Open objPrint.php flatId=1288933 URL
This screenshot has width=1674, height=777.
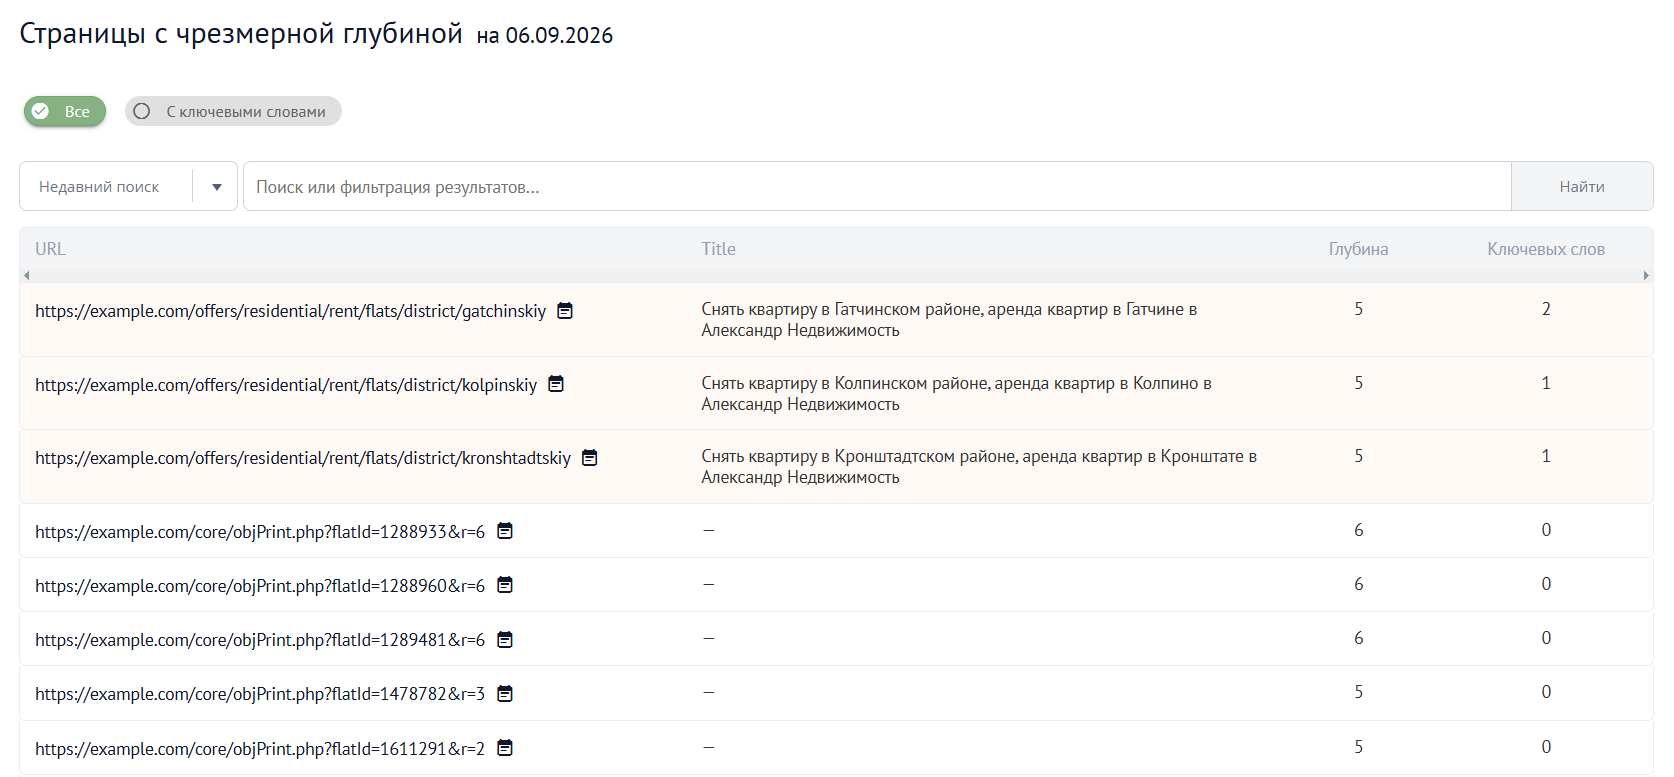tap(260, 532)
